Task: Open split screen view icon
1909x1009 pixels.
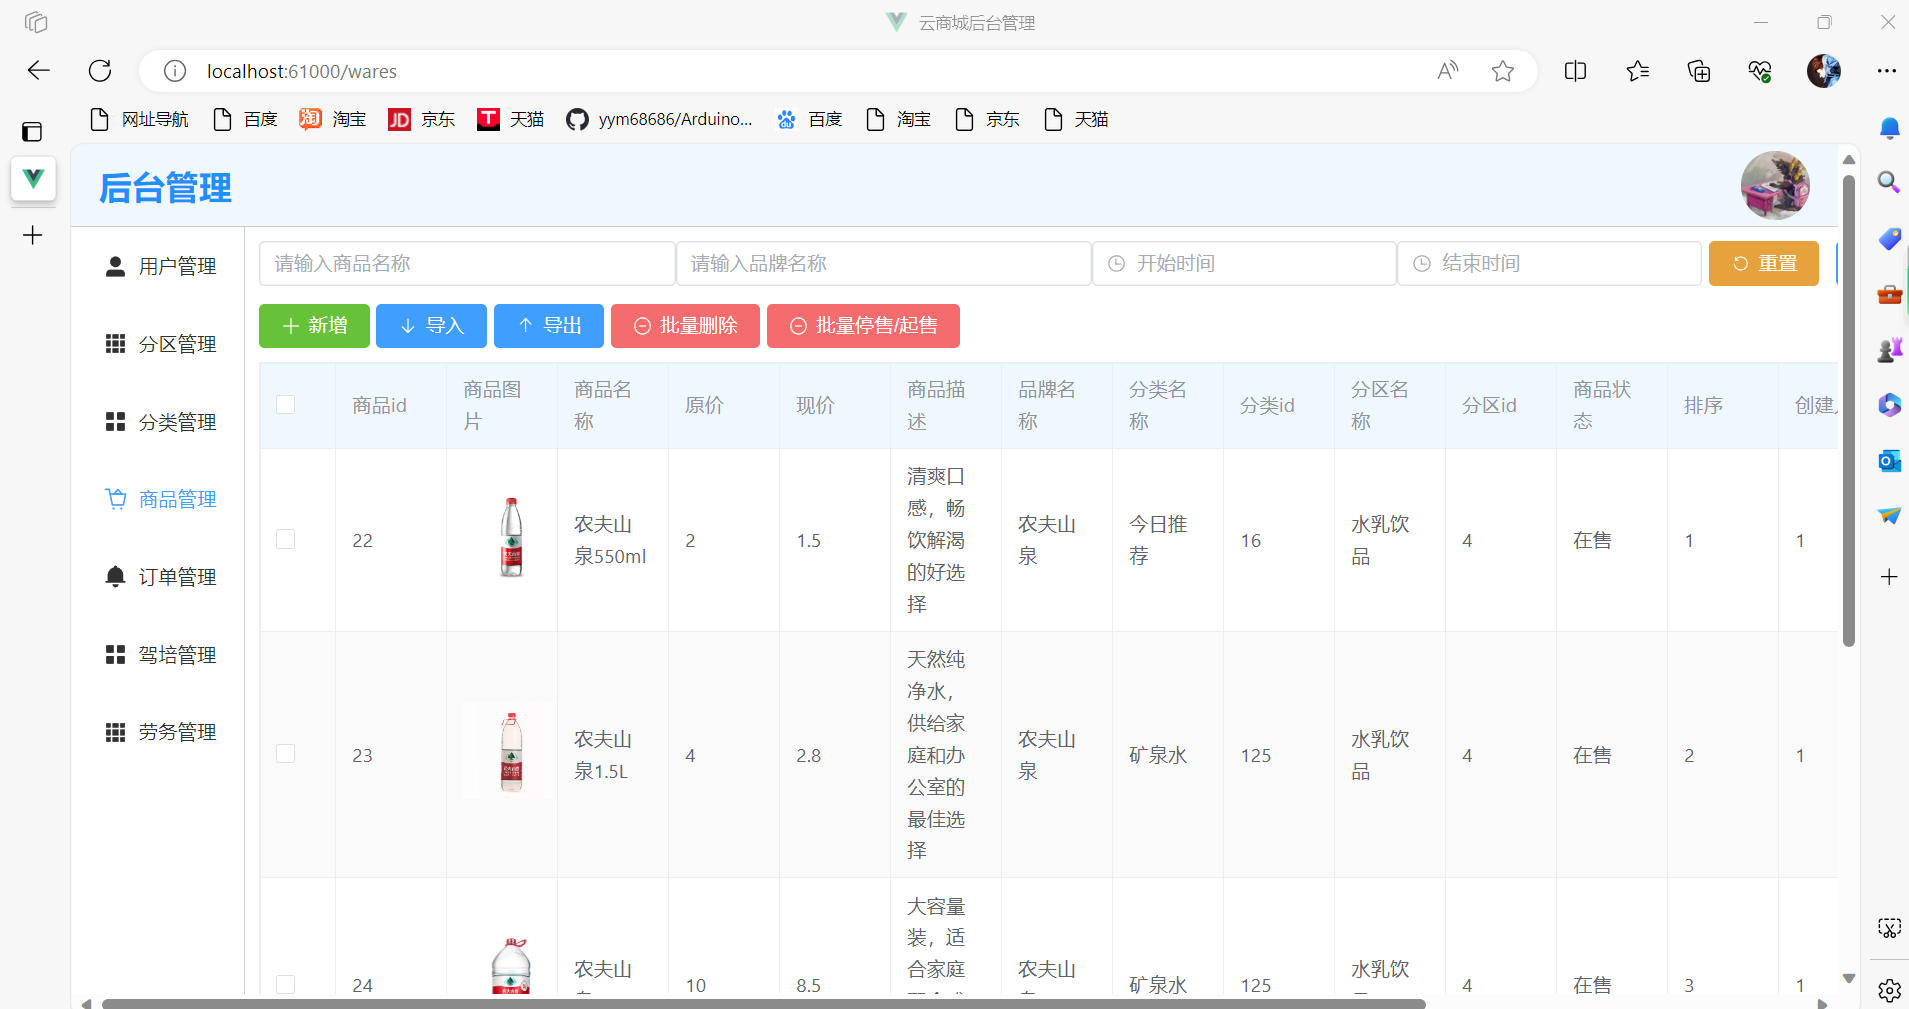Action: coord(1575,70)
